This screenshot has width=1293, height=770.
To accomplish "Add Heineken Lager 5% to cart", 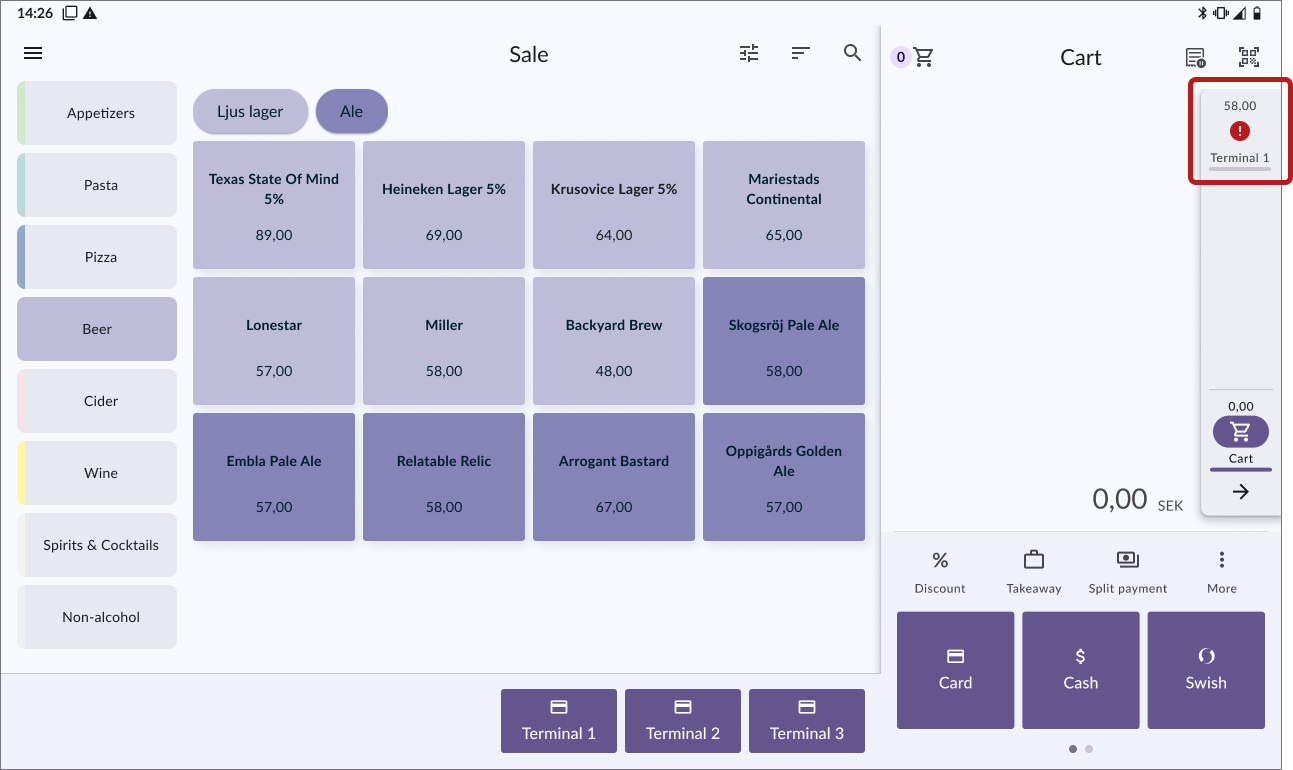I will pyautogui.click(x=444, y=205).
